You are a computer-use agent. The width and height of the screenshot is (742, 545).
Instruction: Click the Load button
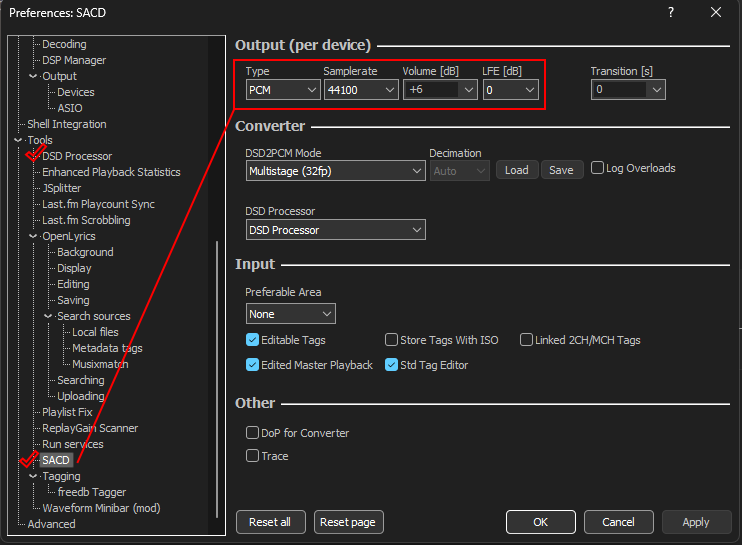(x=516, y=170)
